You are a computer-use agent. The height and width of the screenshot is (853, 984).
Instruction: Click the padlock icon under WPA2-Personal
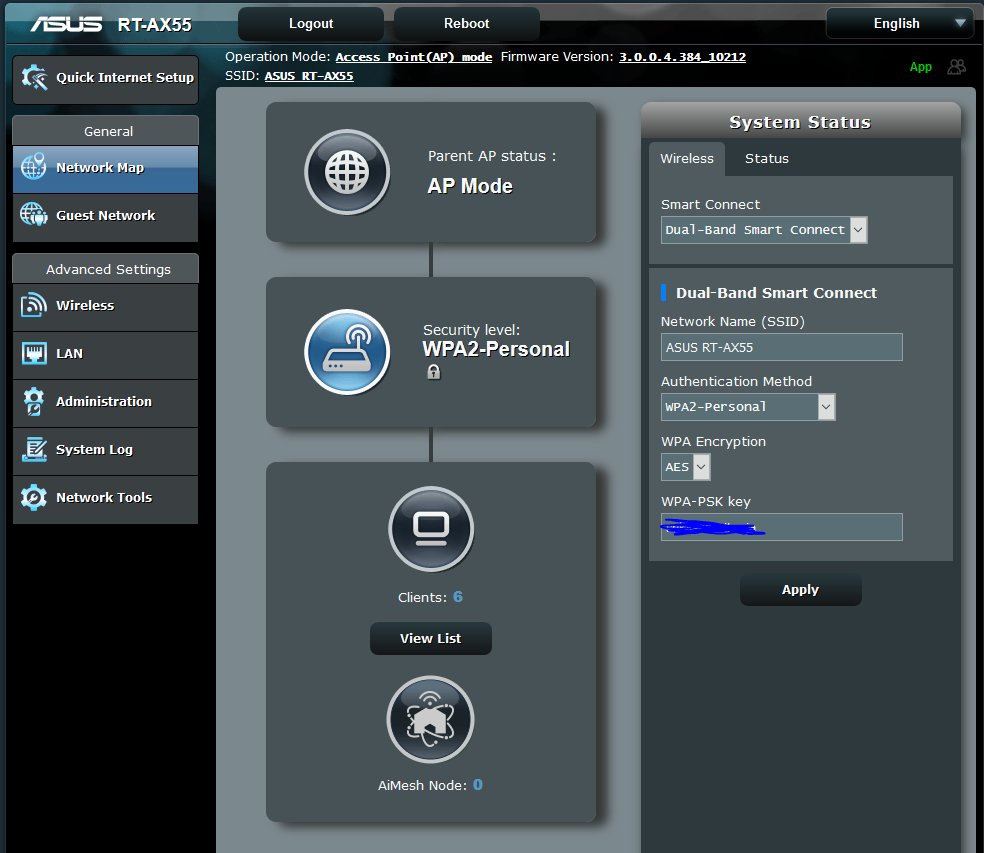(x=434, y=372)
